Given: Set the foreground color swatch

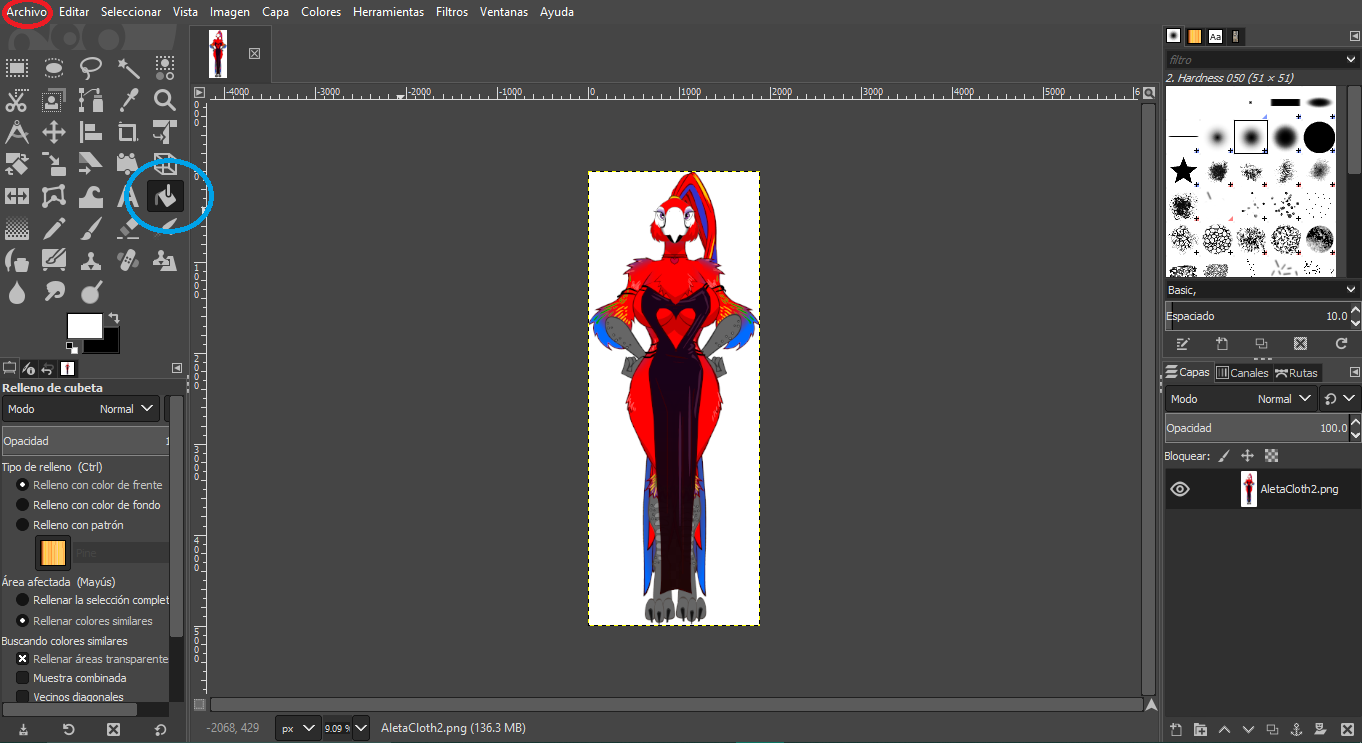Looking at the screenshot, I should [84, 326].
